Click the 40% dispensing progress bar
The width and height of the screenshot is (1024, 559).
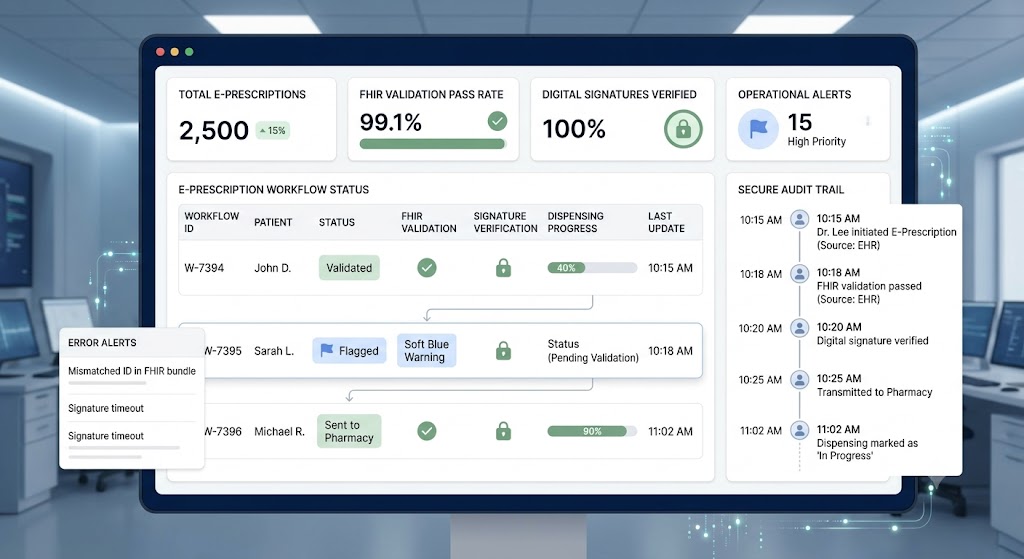(x=592, y=268)
